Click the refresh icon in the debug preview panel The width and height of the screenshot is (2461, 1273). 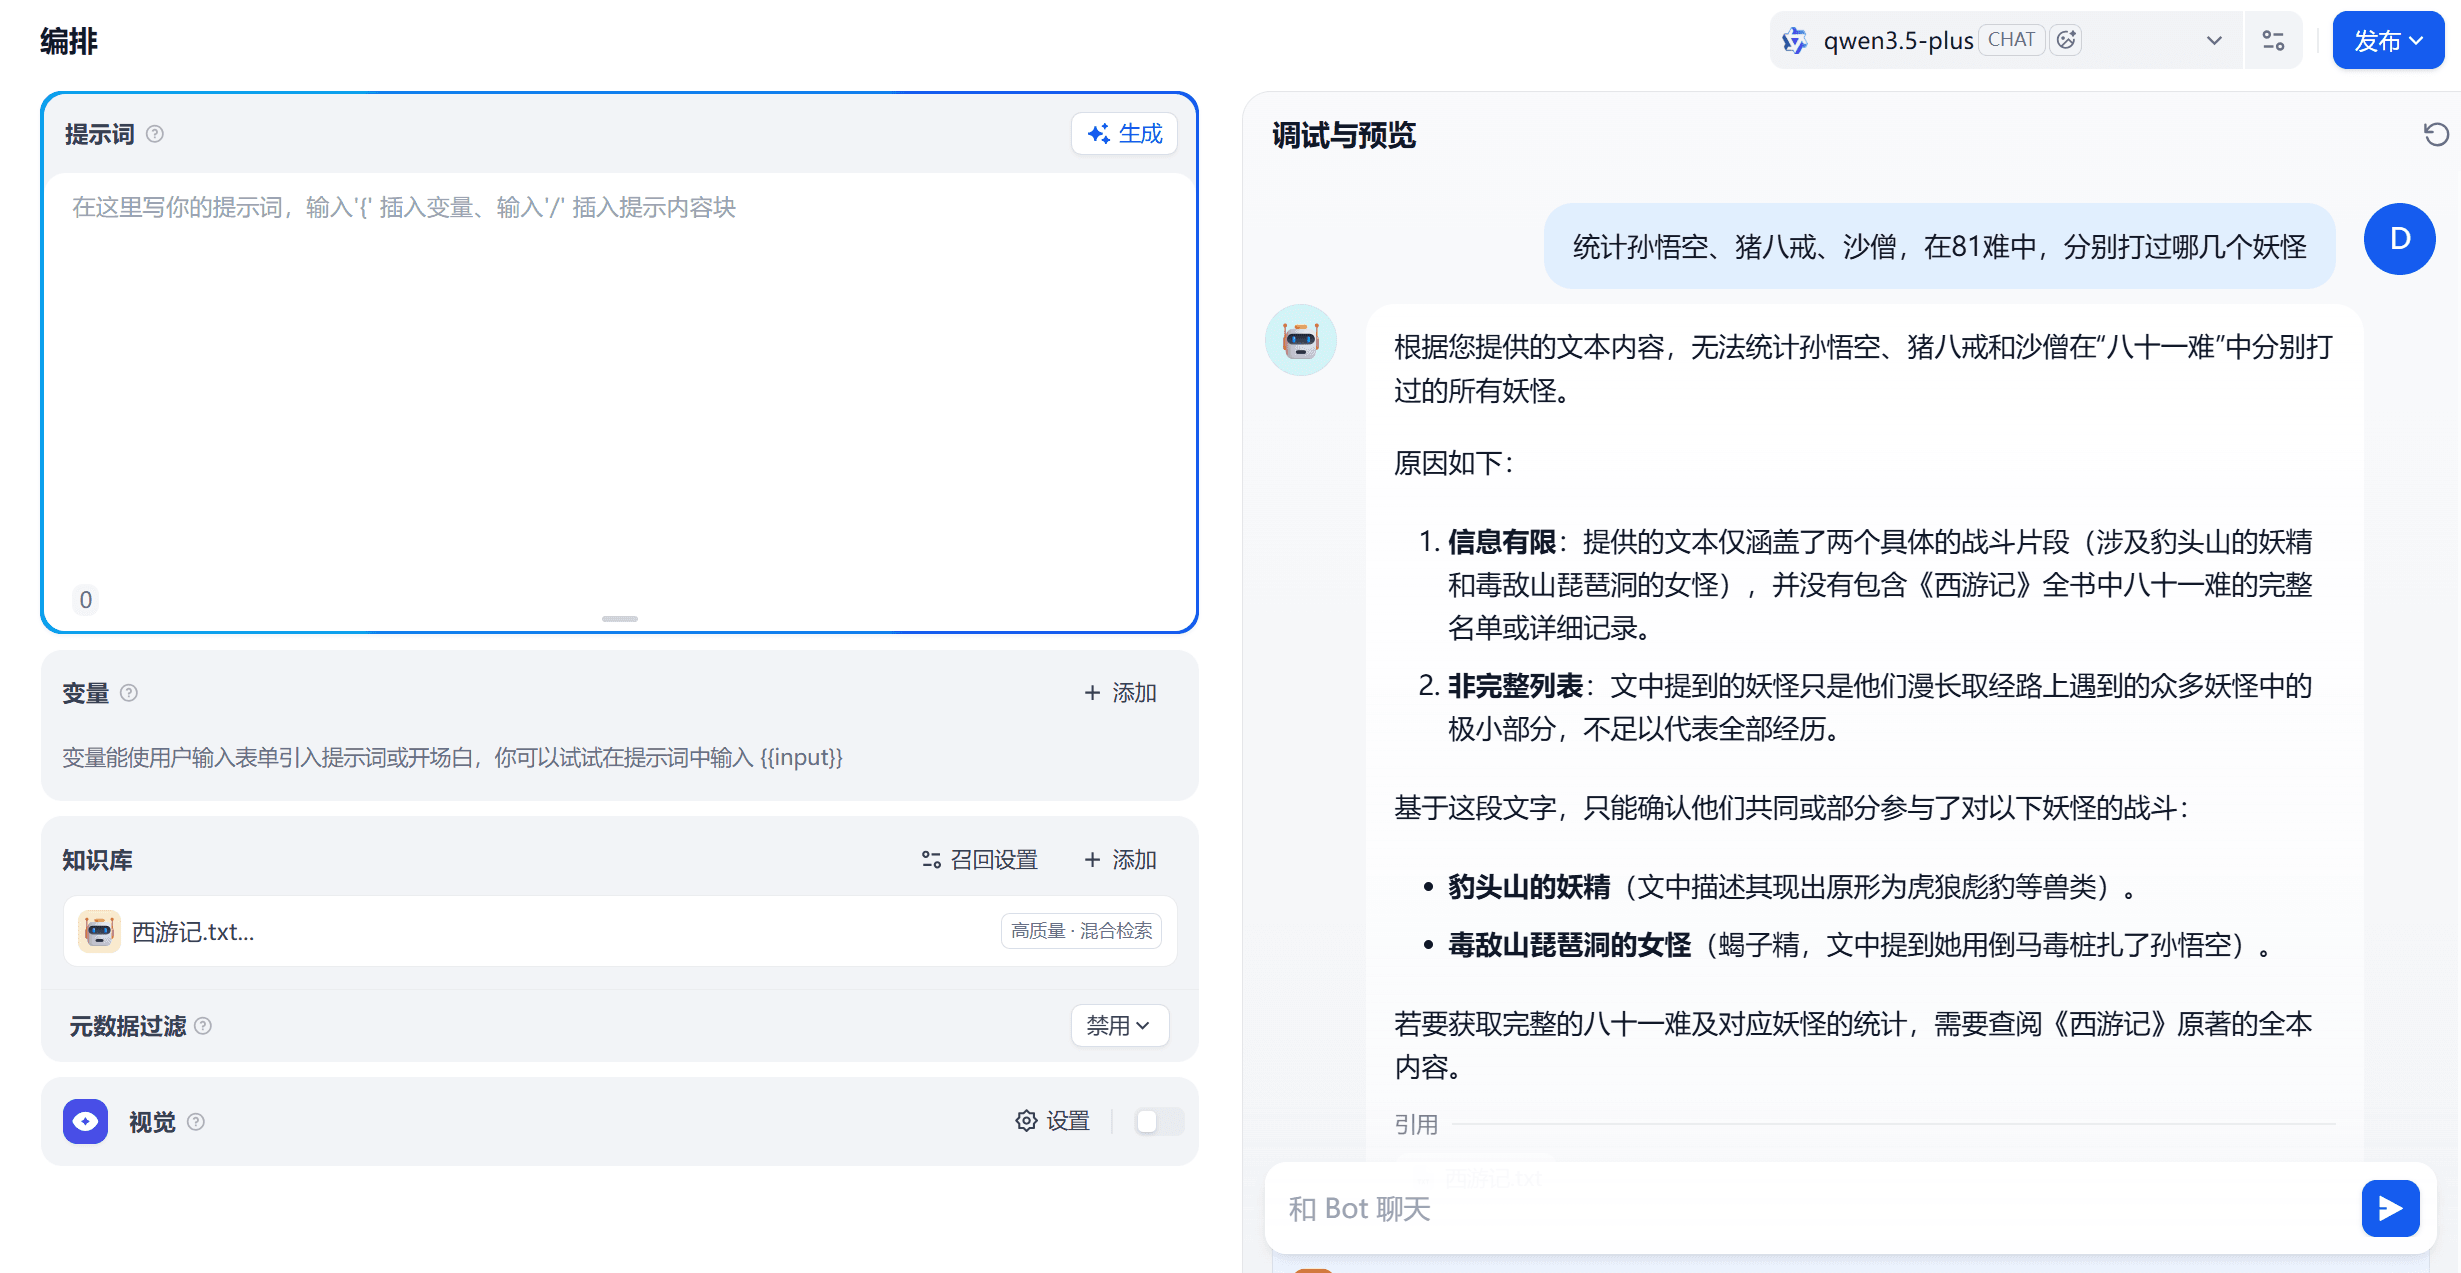point(2436,134)
